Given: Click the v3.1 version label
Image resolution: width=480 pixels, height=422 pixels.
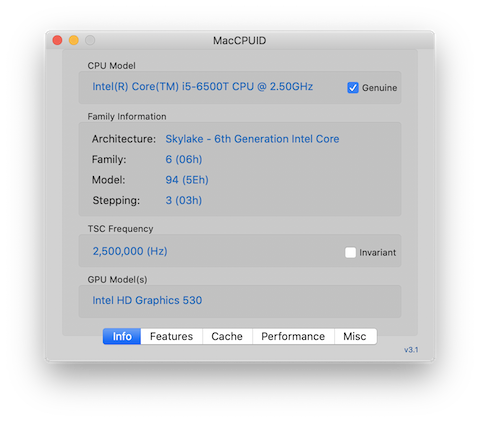Looking at the screenshot, I should coord(411,350).
